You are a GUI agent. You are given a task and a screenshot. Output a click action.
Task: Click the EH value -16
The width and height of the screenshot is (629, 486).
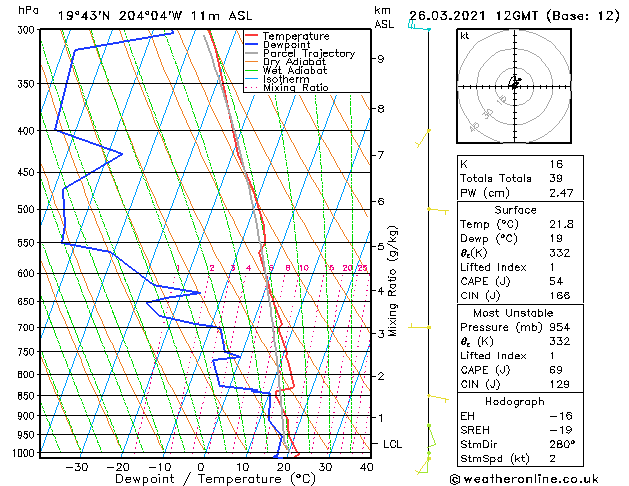[561, 416]
